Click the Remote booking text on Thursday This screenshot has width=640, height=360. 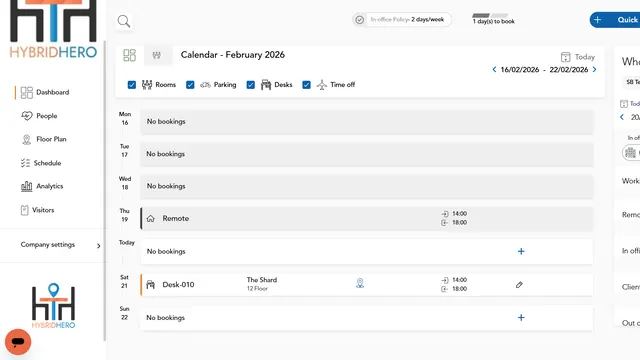pyautogui.click(x=176, y=218)
